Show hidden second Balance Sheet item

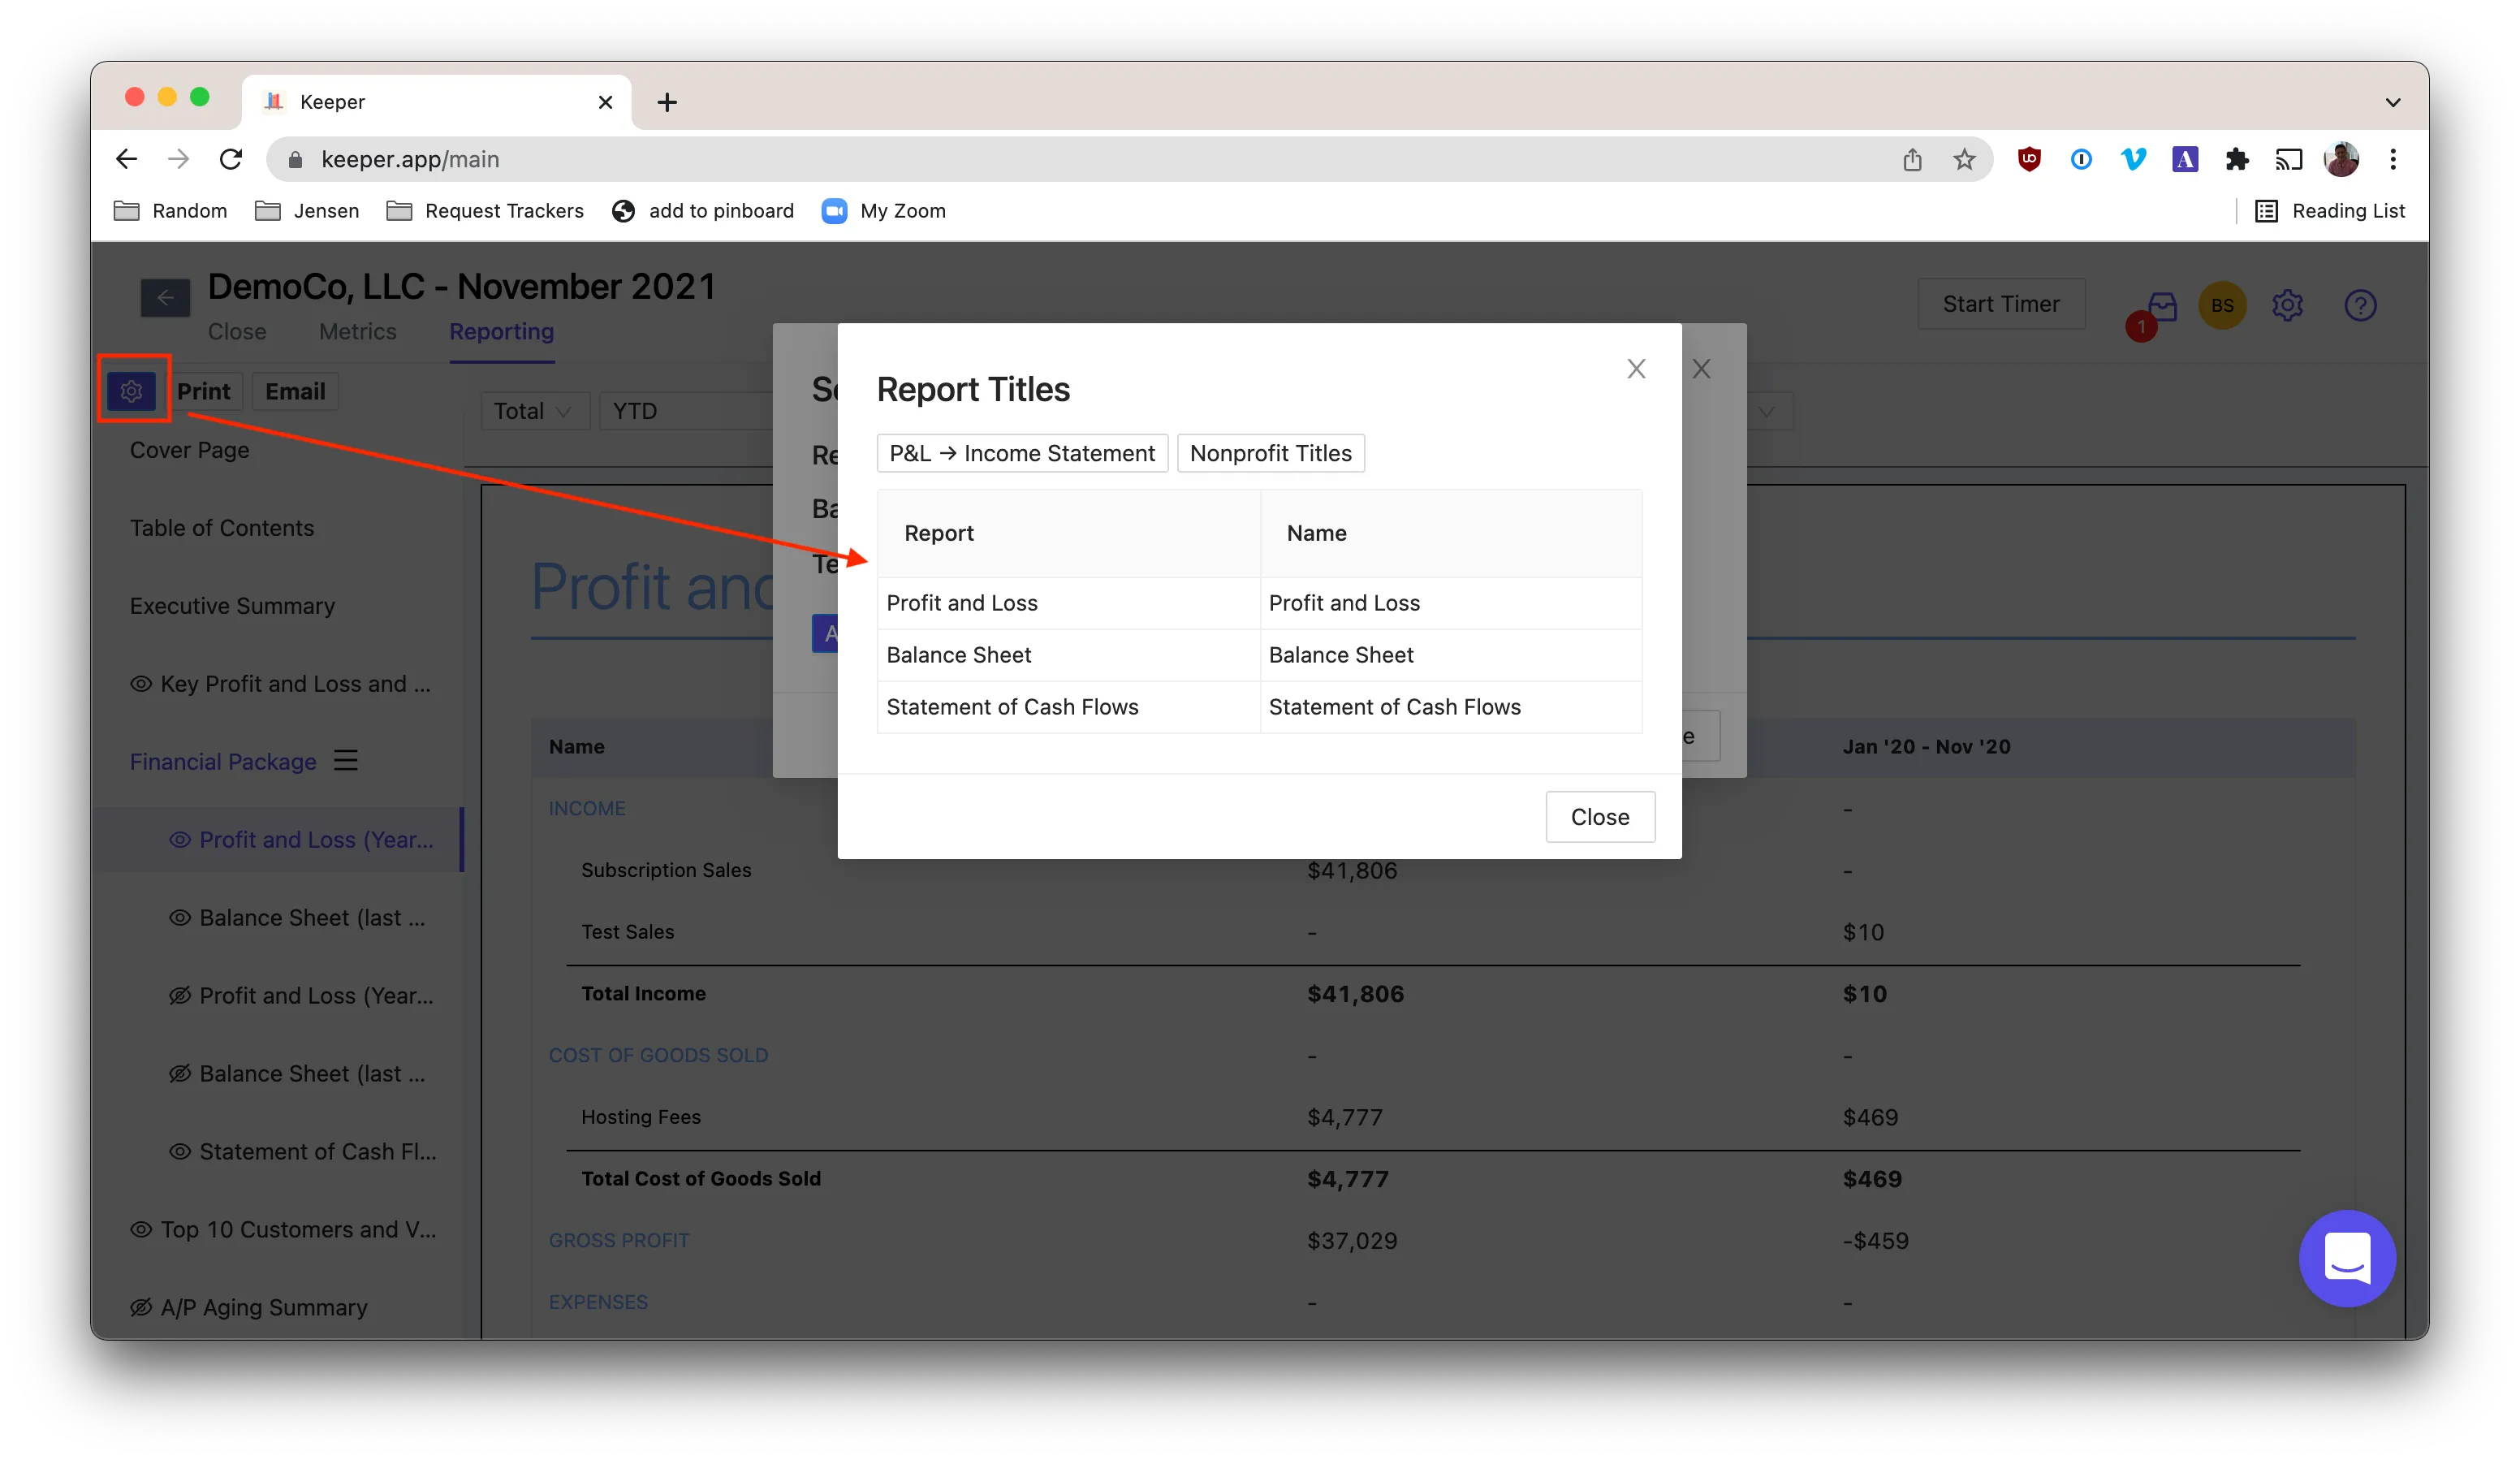pos(179,1074)
